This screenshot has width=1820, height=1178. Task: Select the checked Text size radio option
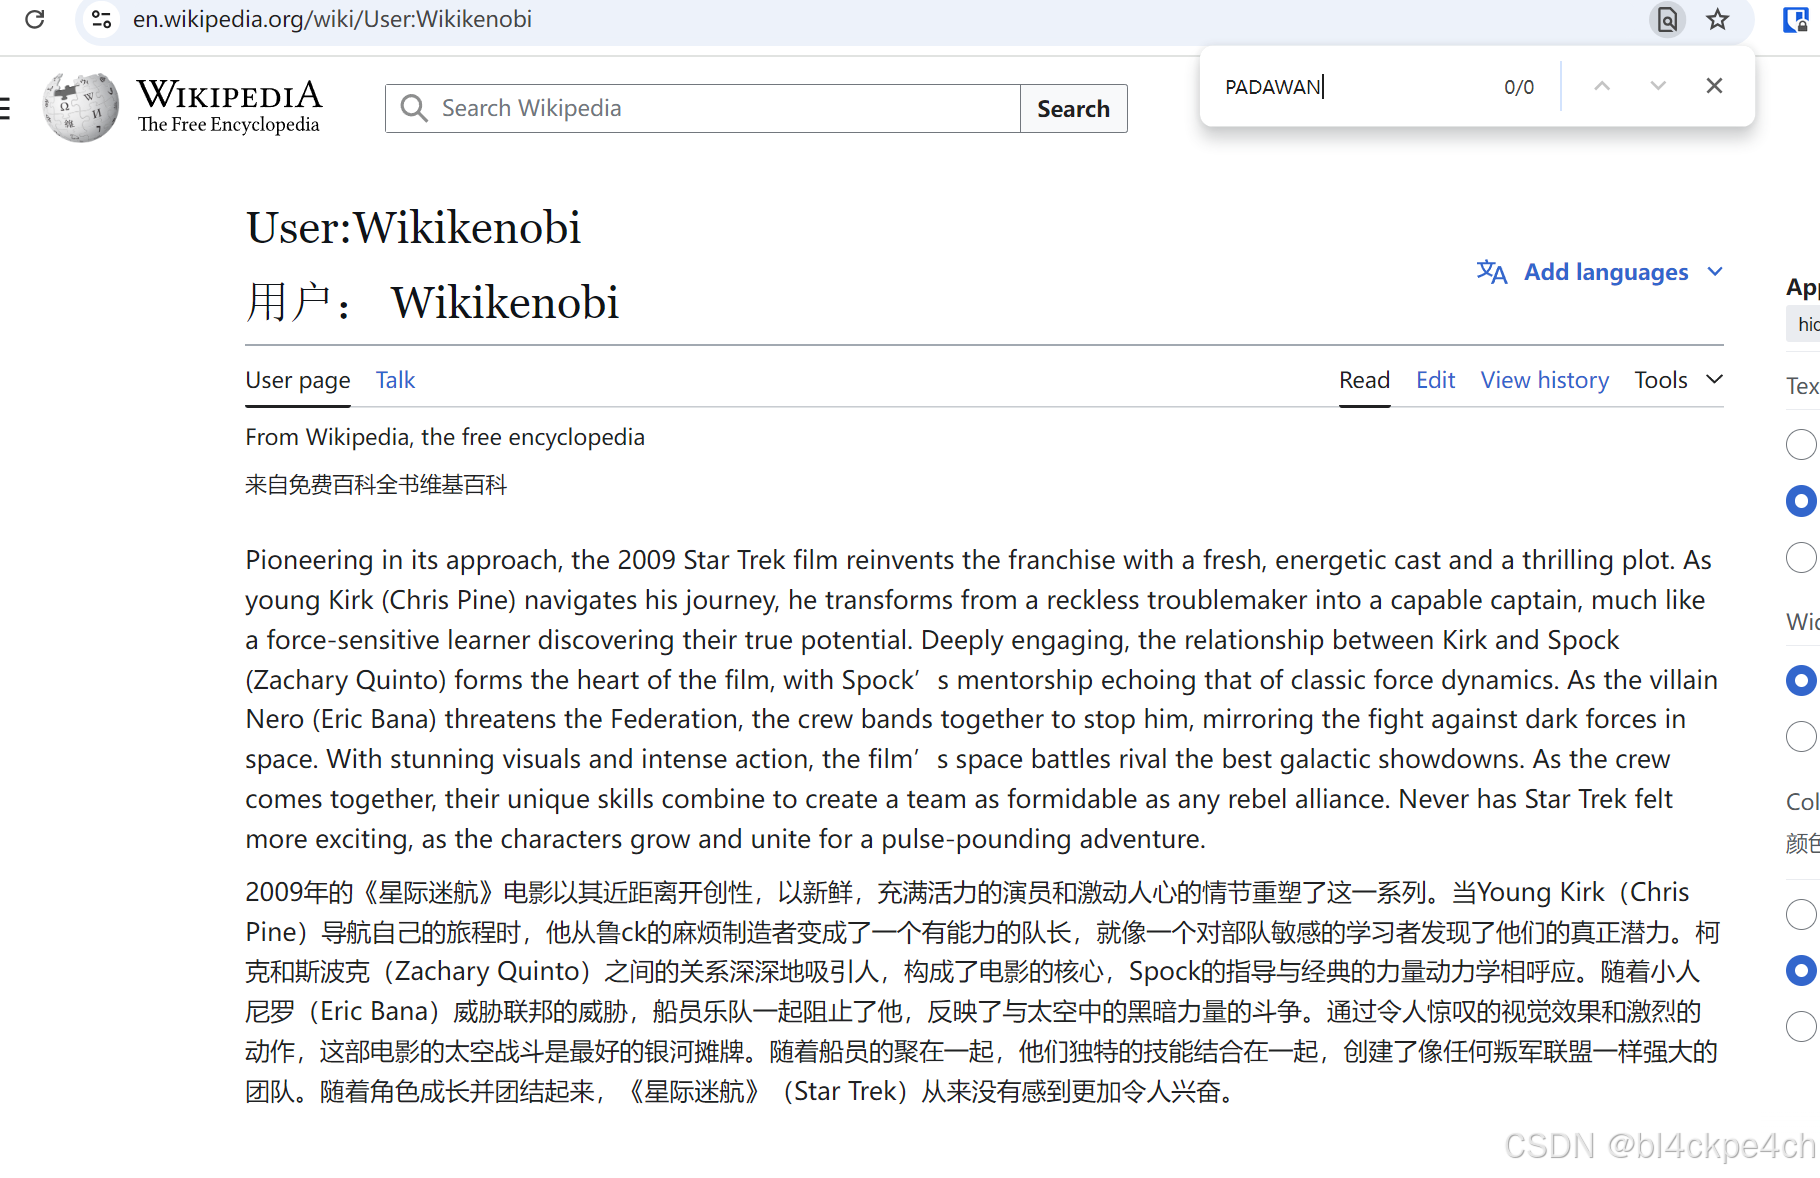(1801, 501)
